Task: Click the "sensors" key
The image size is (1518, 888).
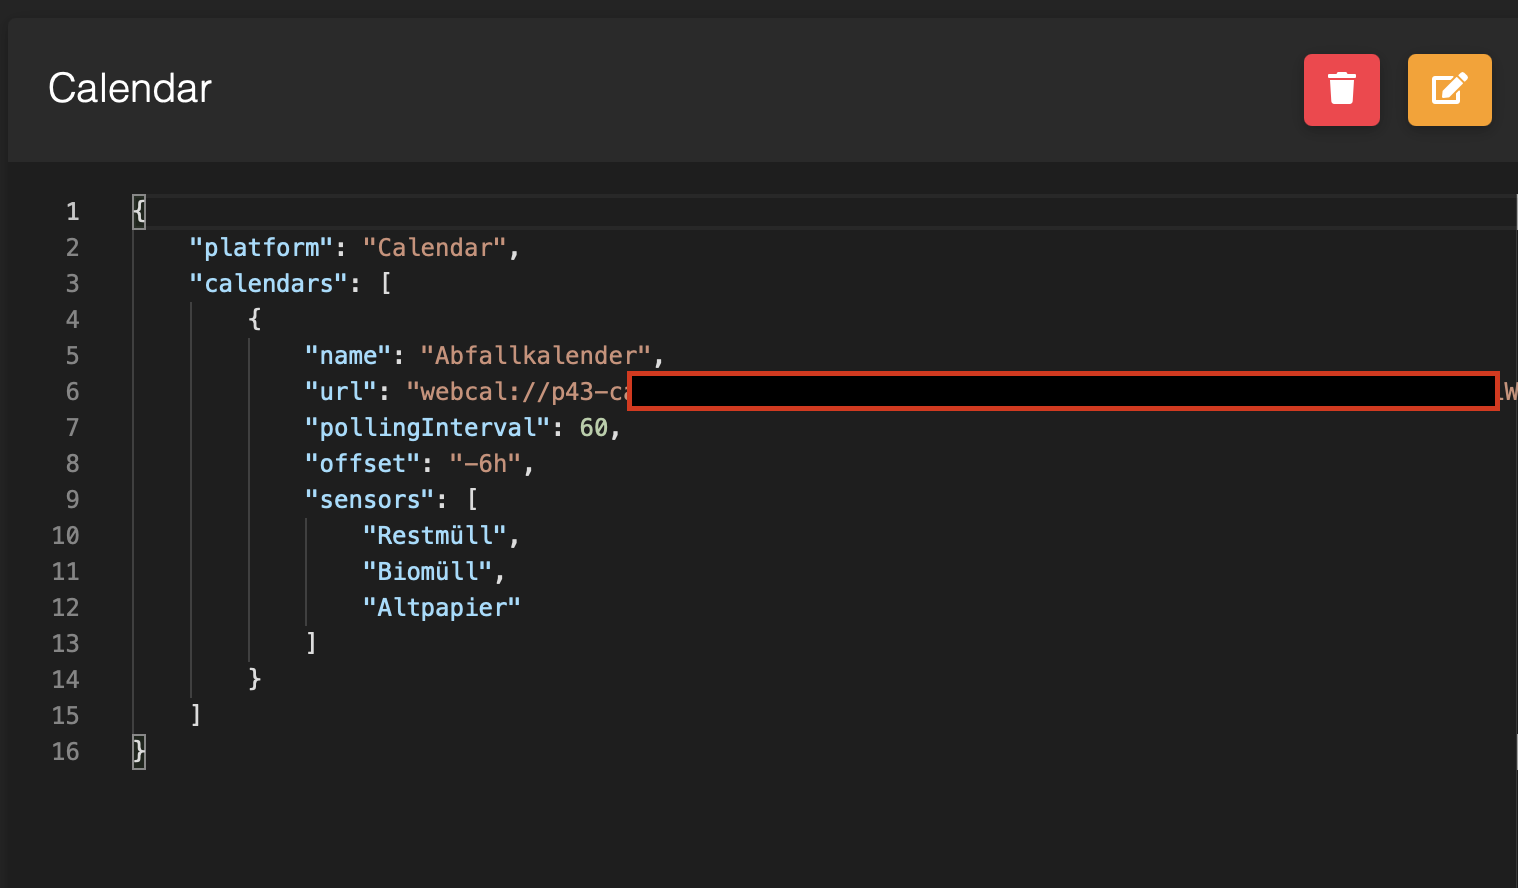Action: click(369, 500)
